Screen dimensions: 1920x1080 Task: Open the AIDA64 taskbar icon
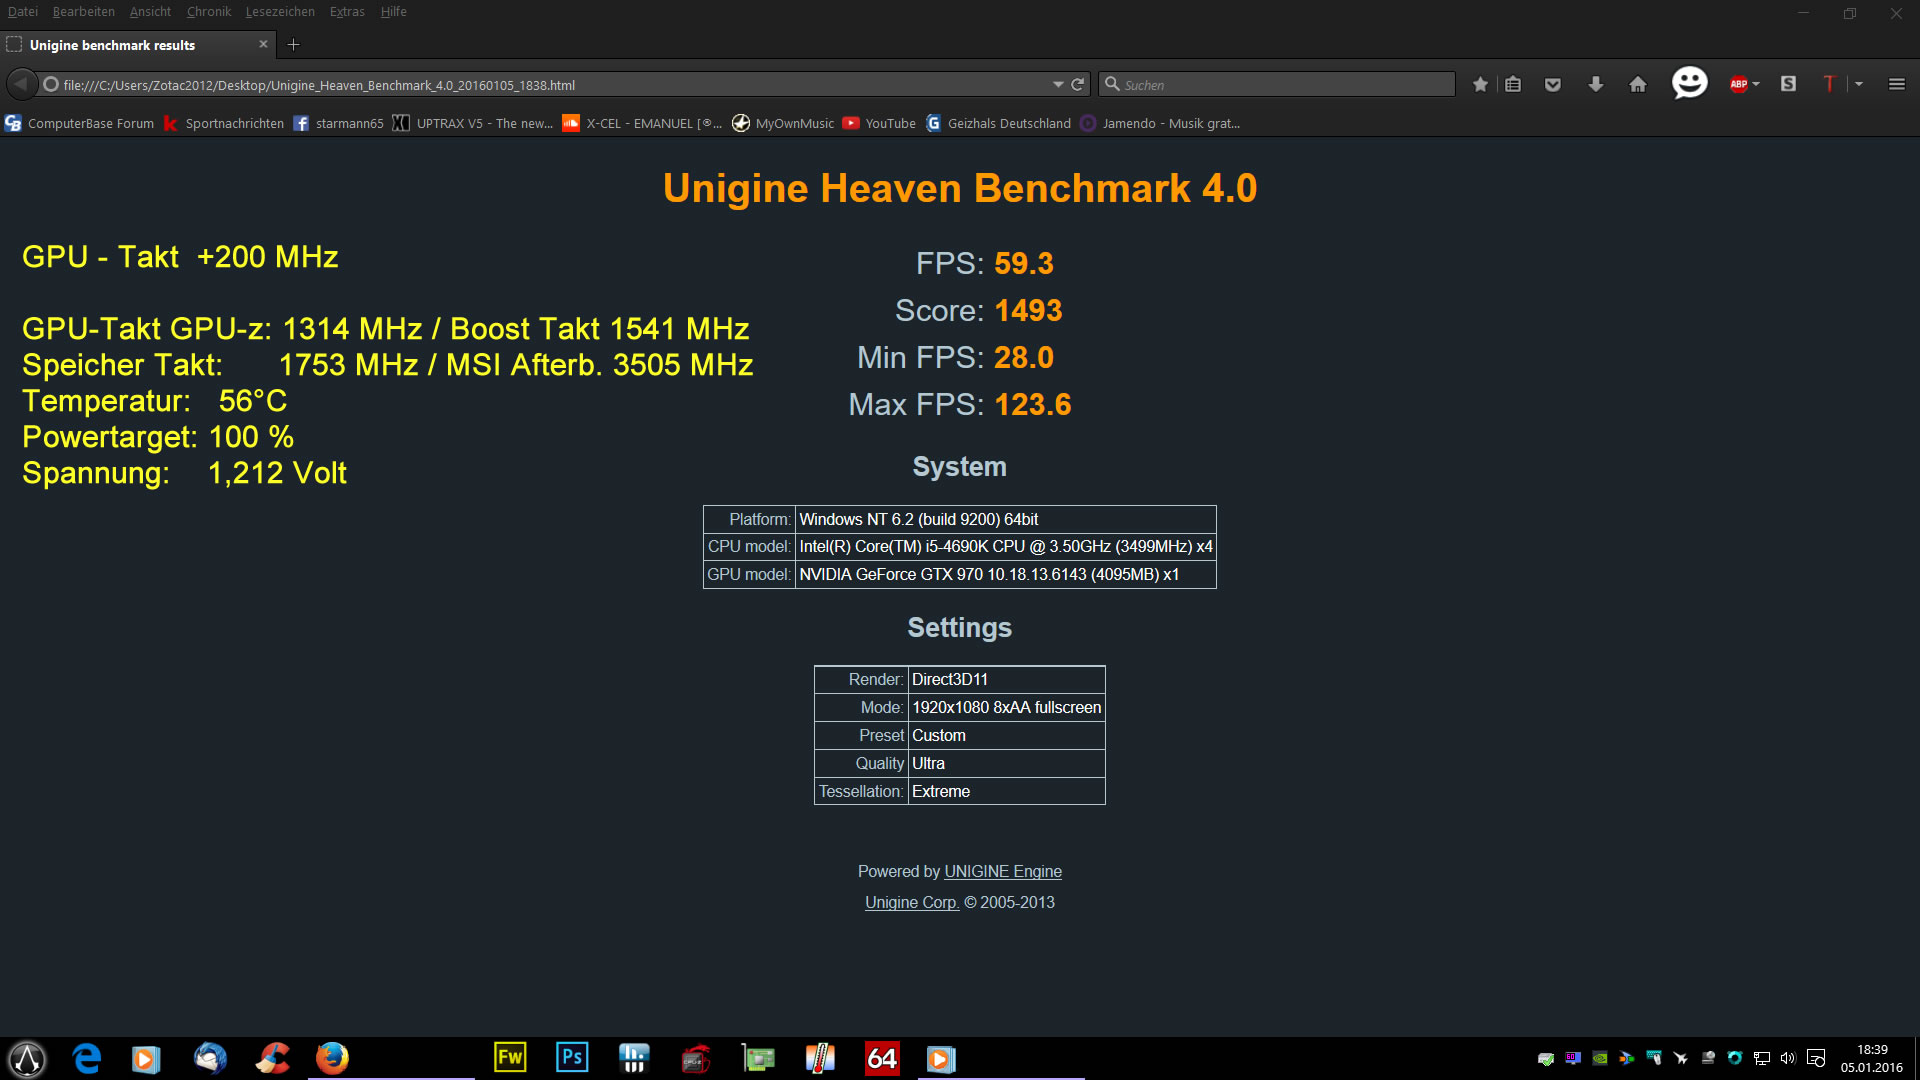click(882, 1058)
